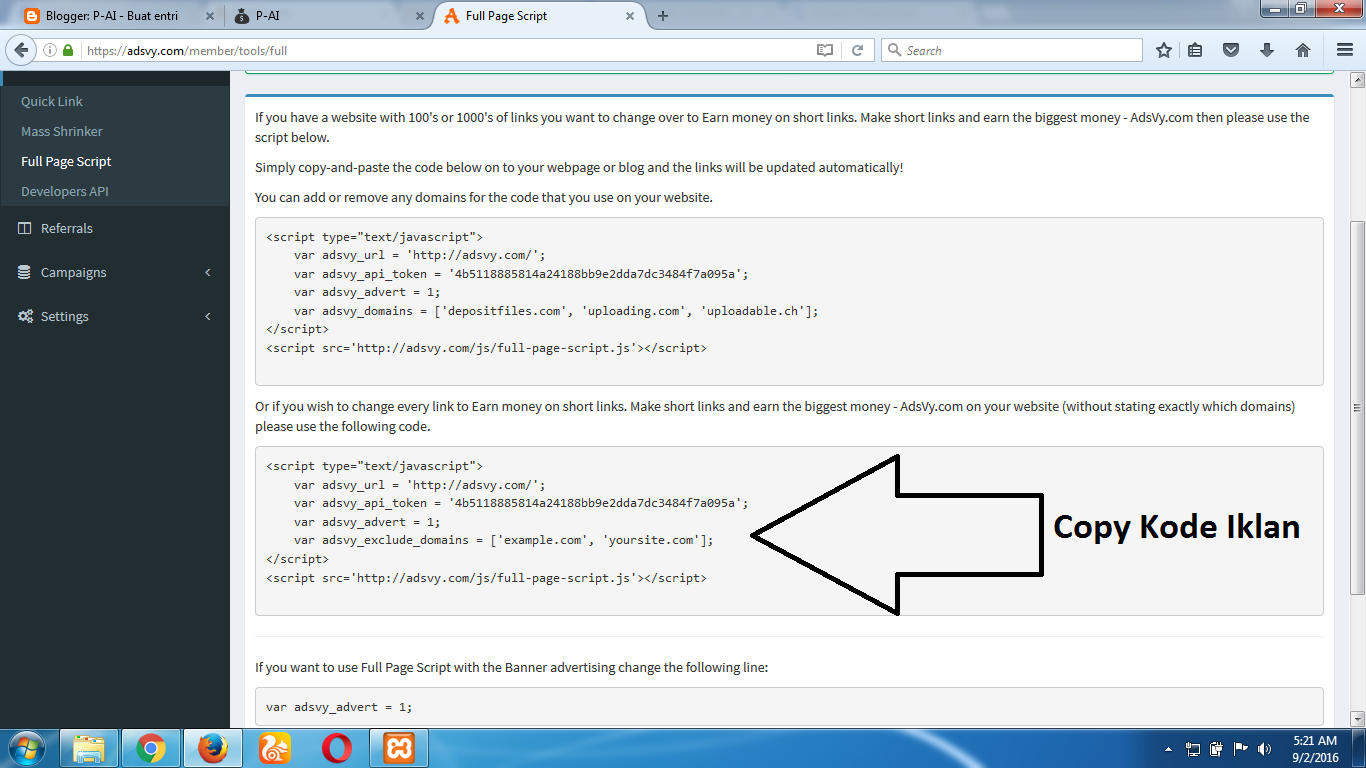Click the page reload button

pos(858,49)
